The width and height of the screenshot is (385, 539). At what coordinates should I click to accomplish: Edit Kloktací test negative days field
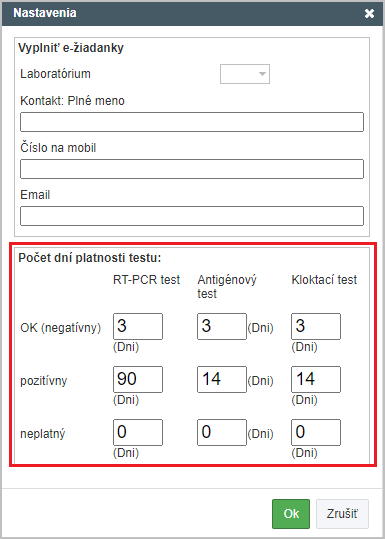coord(316,326)
